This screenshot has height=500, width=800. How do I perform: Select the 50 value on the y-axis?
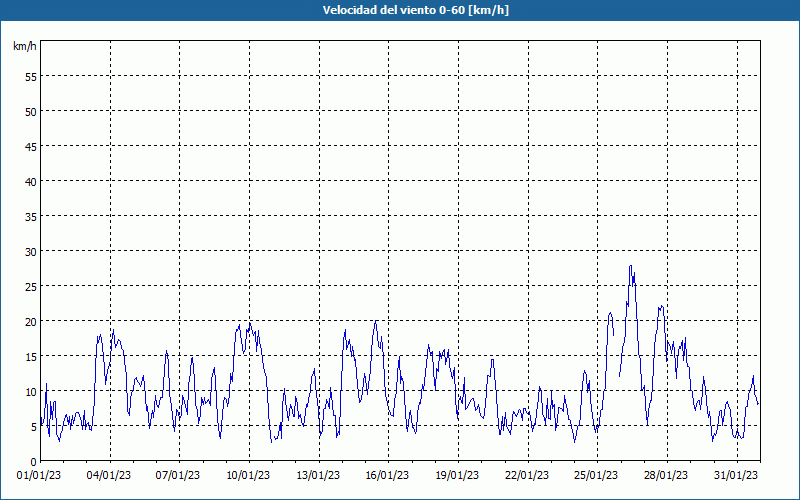point(31,111)
